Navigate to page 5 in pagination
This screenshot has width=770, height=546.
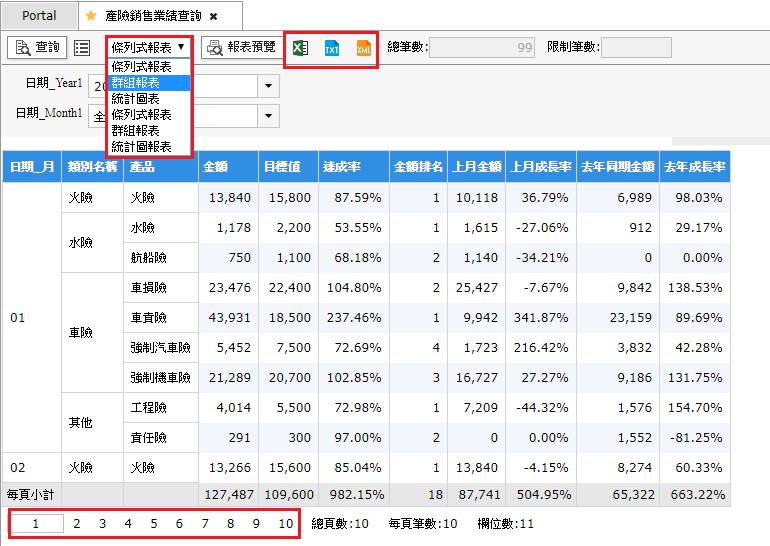(153, 523)
